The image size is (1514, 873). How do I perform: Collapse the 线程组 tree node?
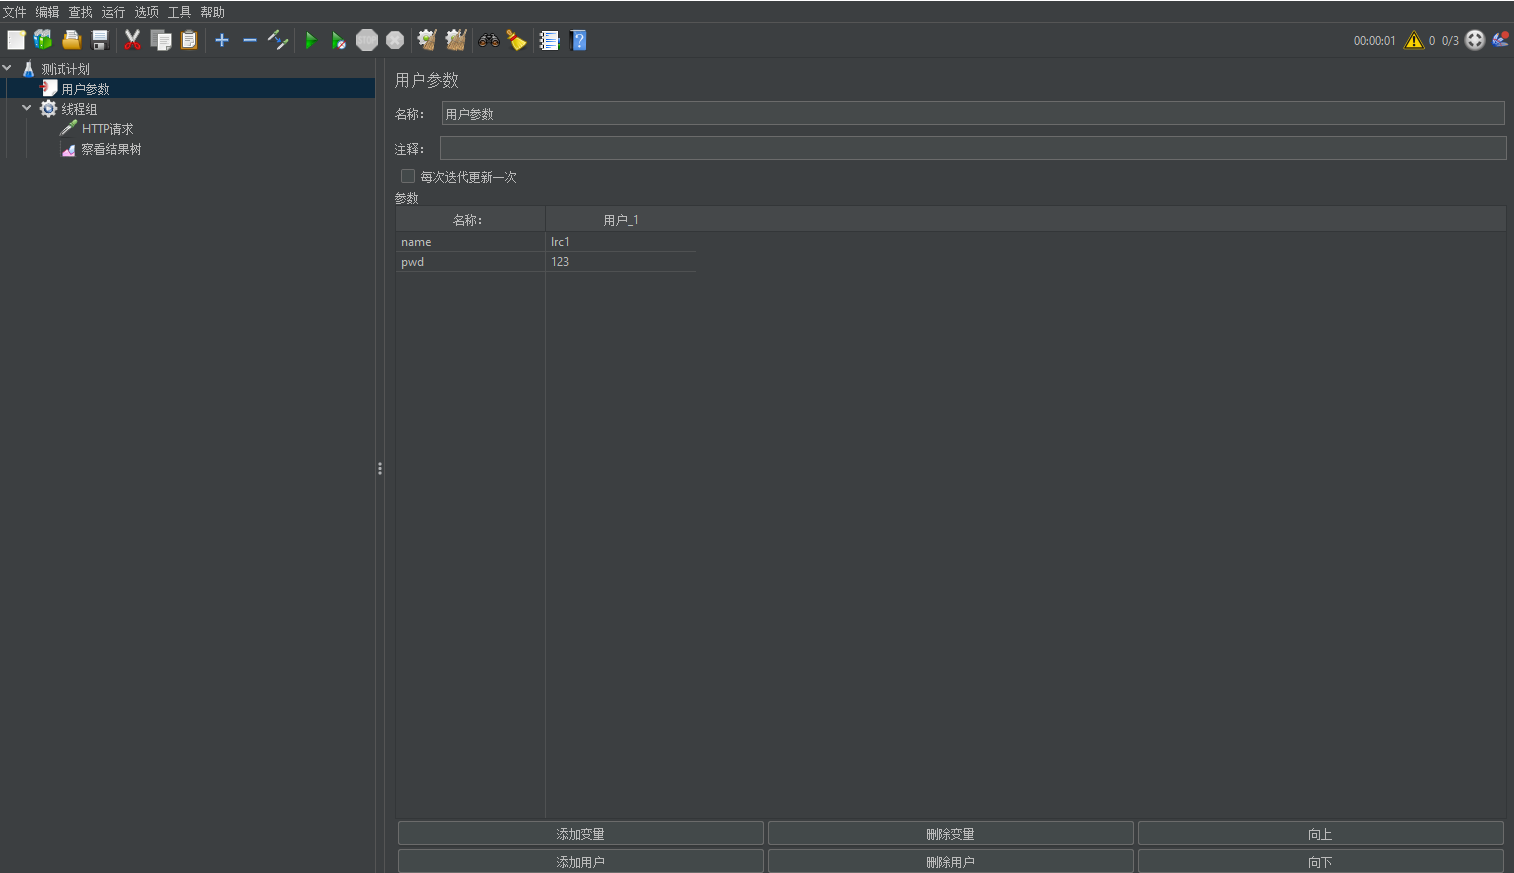pos(27,108)
